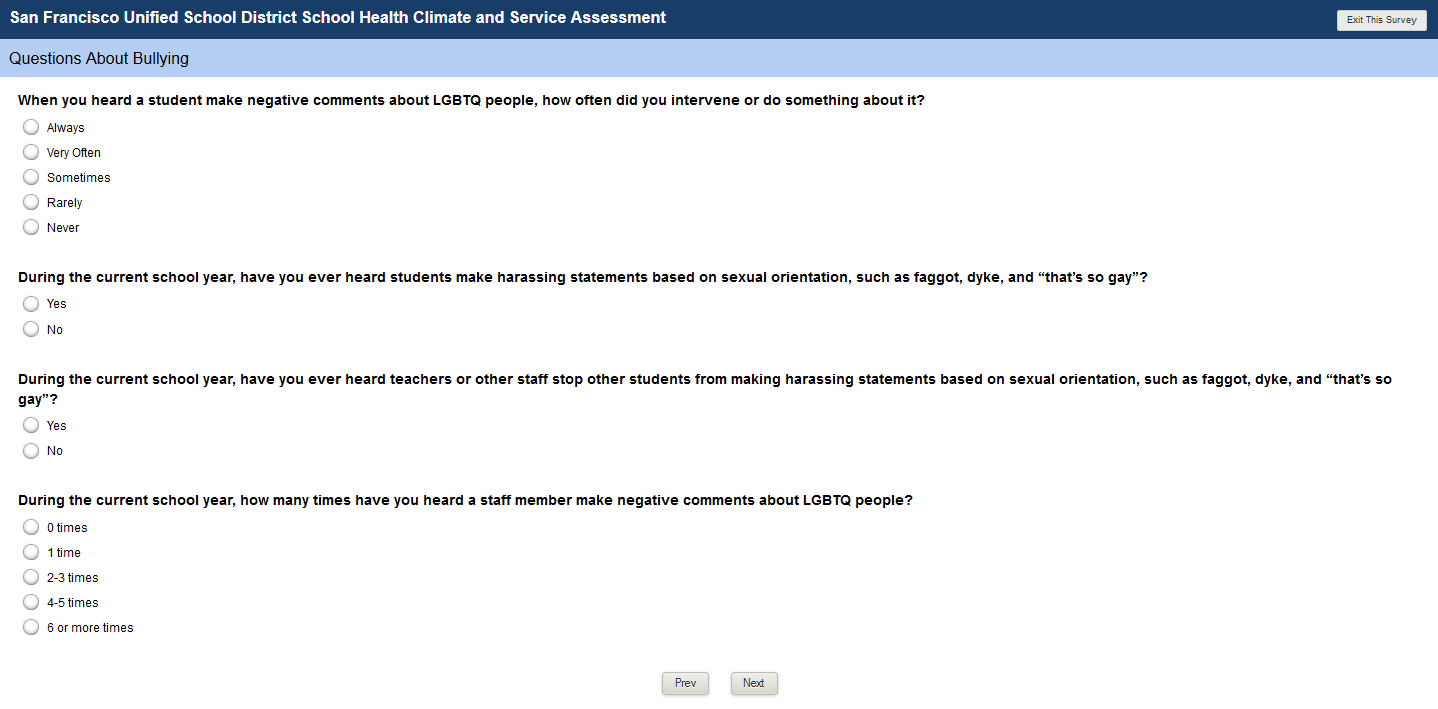
Task: Go back with the Prev button
Action: pos(685,683)
